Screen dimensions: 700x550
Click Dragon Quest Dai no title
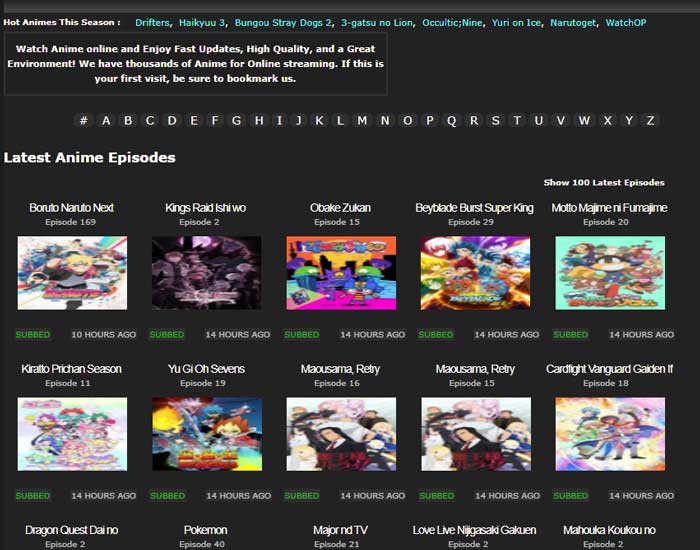click(71, 530)
